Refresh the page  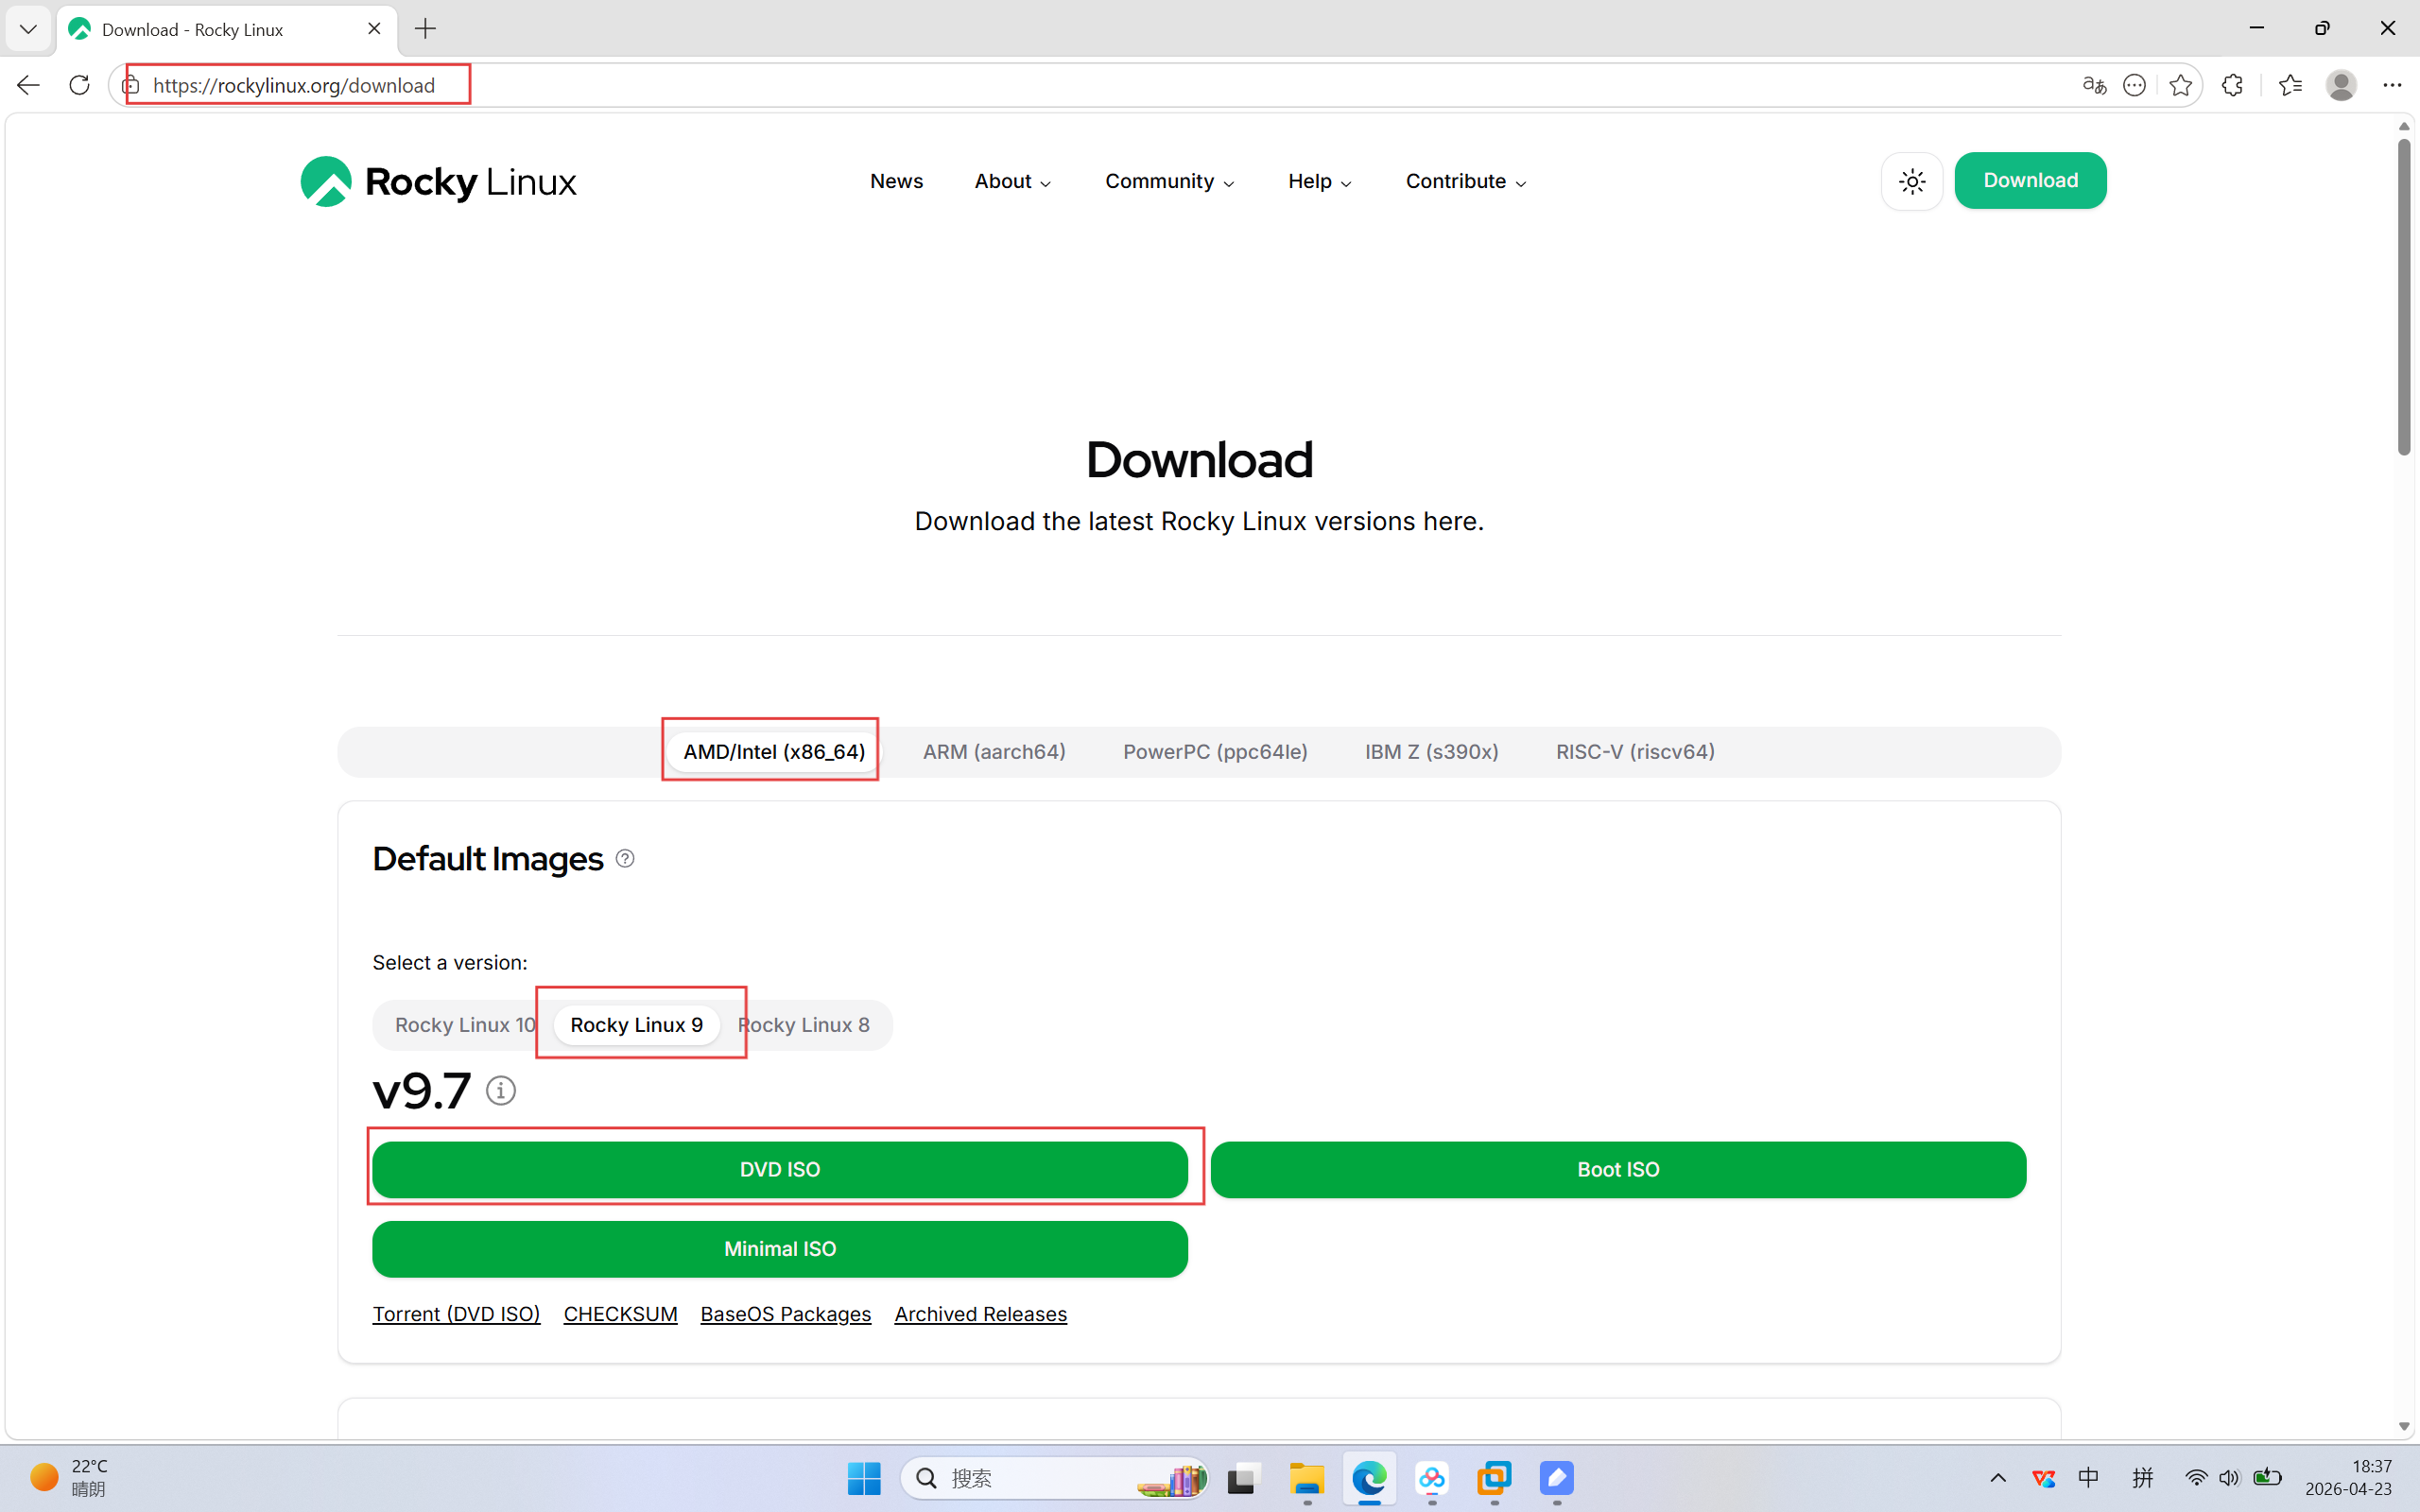[x=79, y=85]
